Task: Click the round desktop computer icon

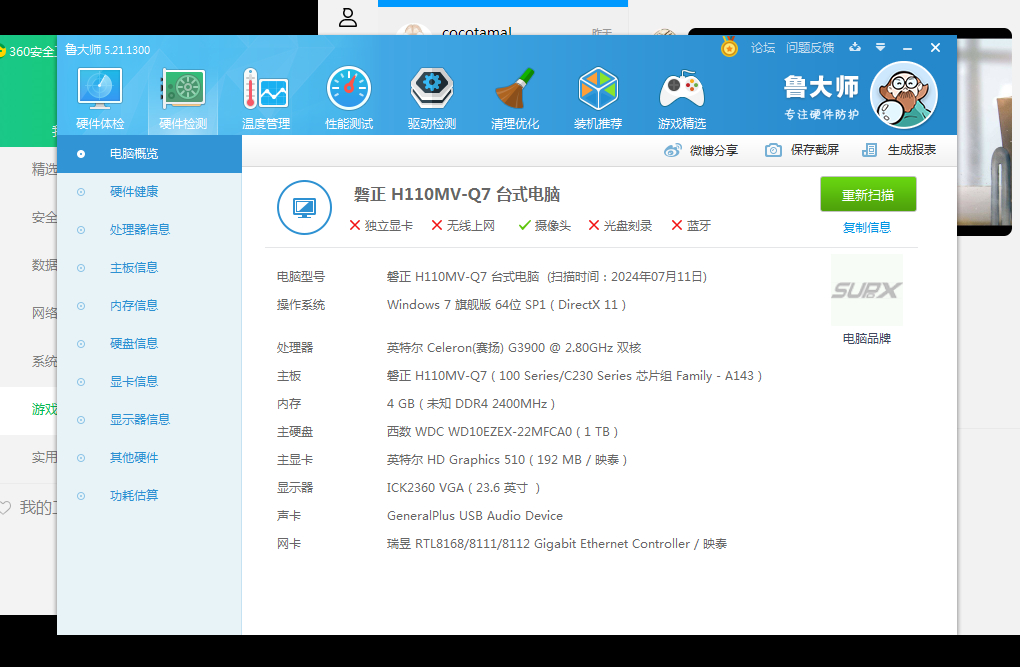Action: point(304,208)
